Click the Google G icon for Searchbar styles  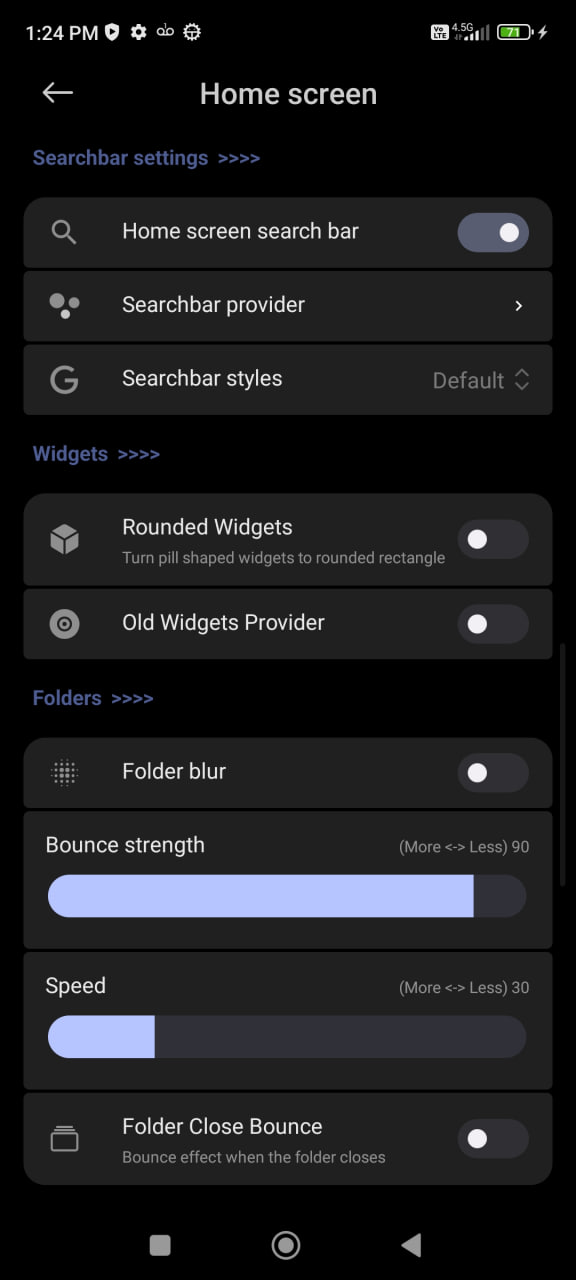(x=63, y=380)
